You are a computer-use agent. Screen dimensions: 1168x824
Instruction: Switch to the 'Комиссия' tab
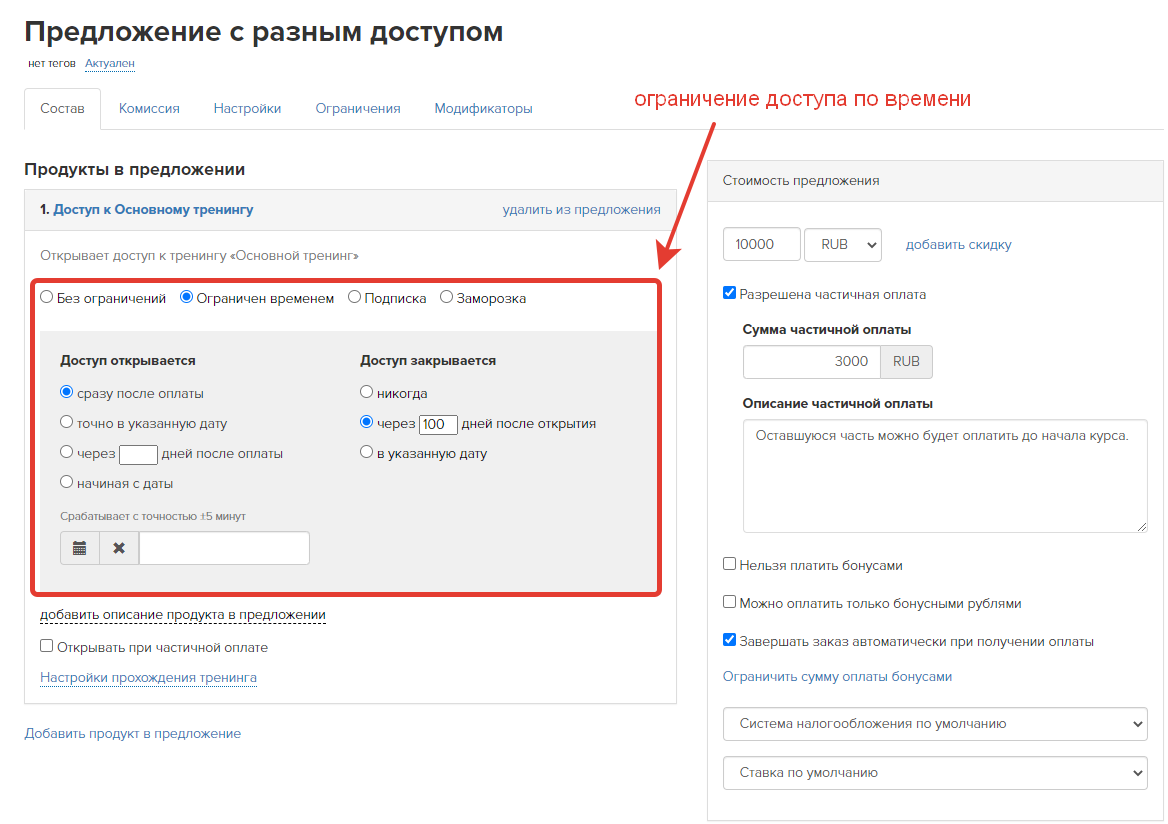149,109
